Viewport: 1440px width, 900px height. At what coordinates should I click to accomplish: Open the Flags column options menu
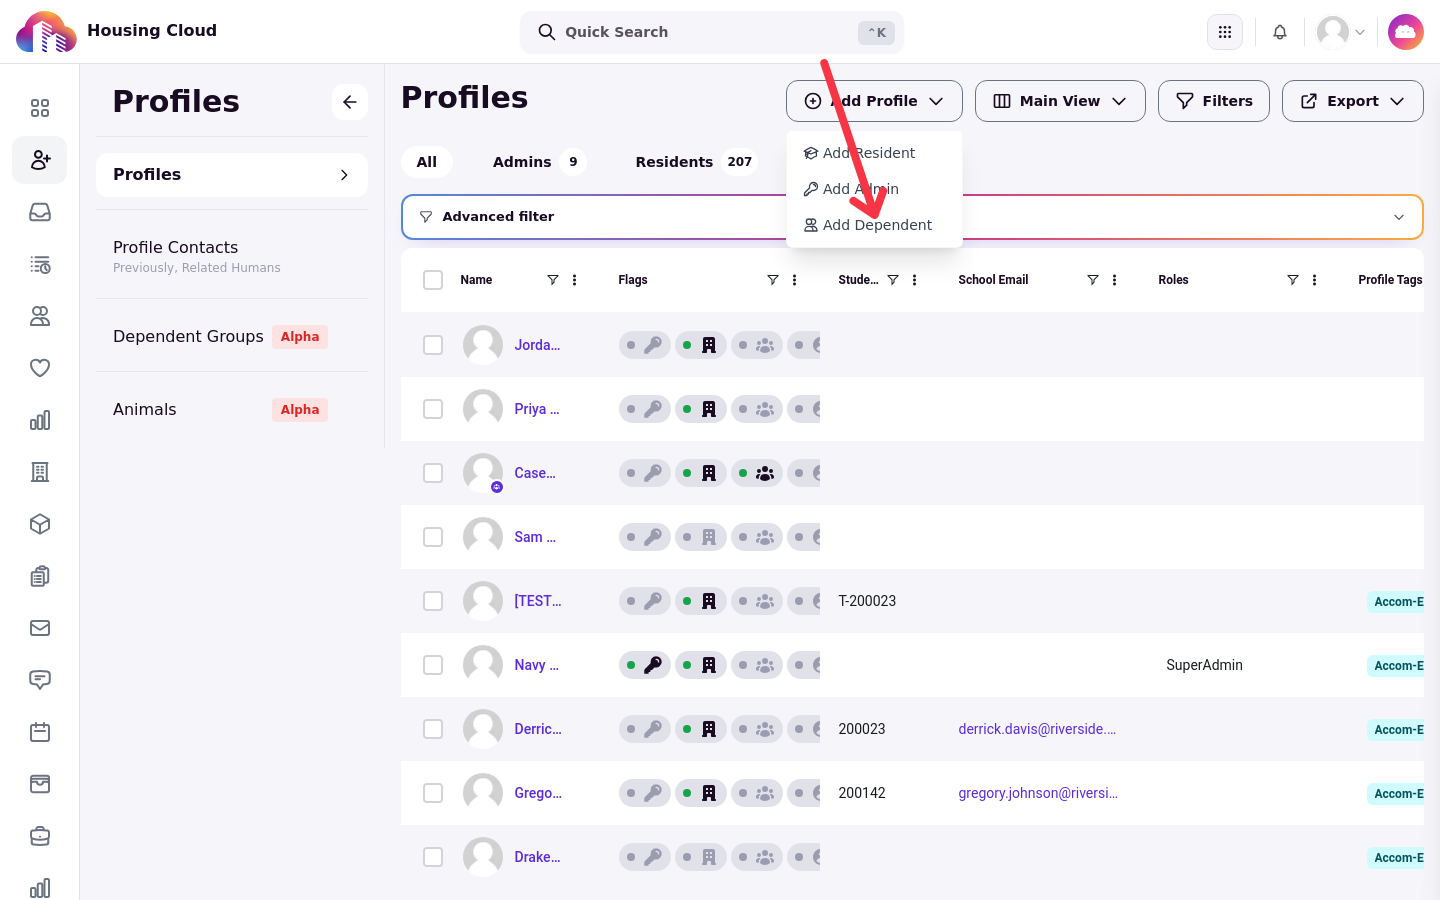click(795, 280)
